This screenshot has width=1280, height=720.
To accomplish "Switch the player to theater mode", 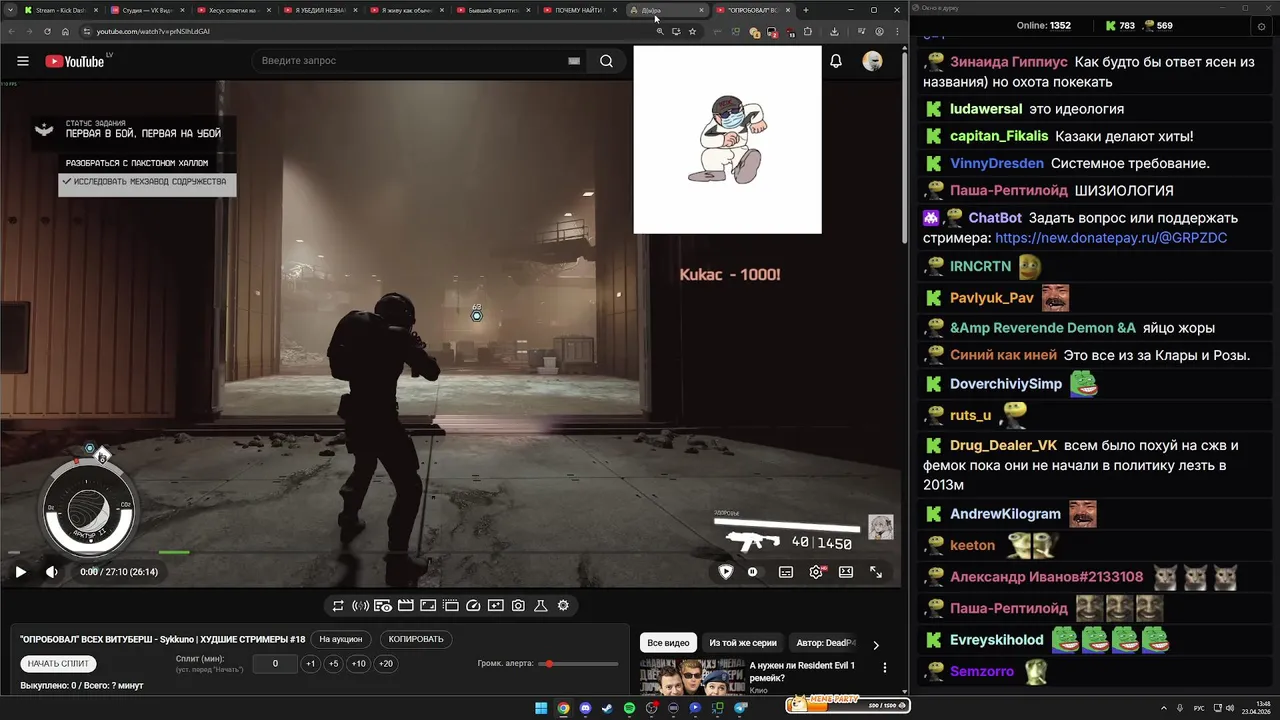I will (846, 572).
